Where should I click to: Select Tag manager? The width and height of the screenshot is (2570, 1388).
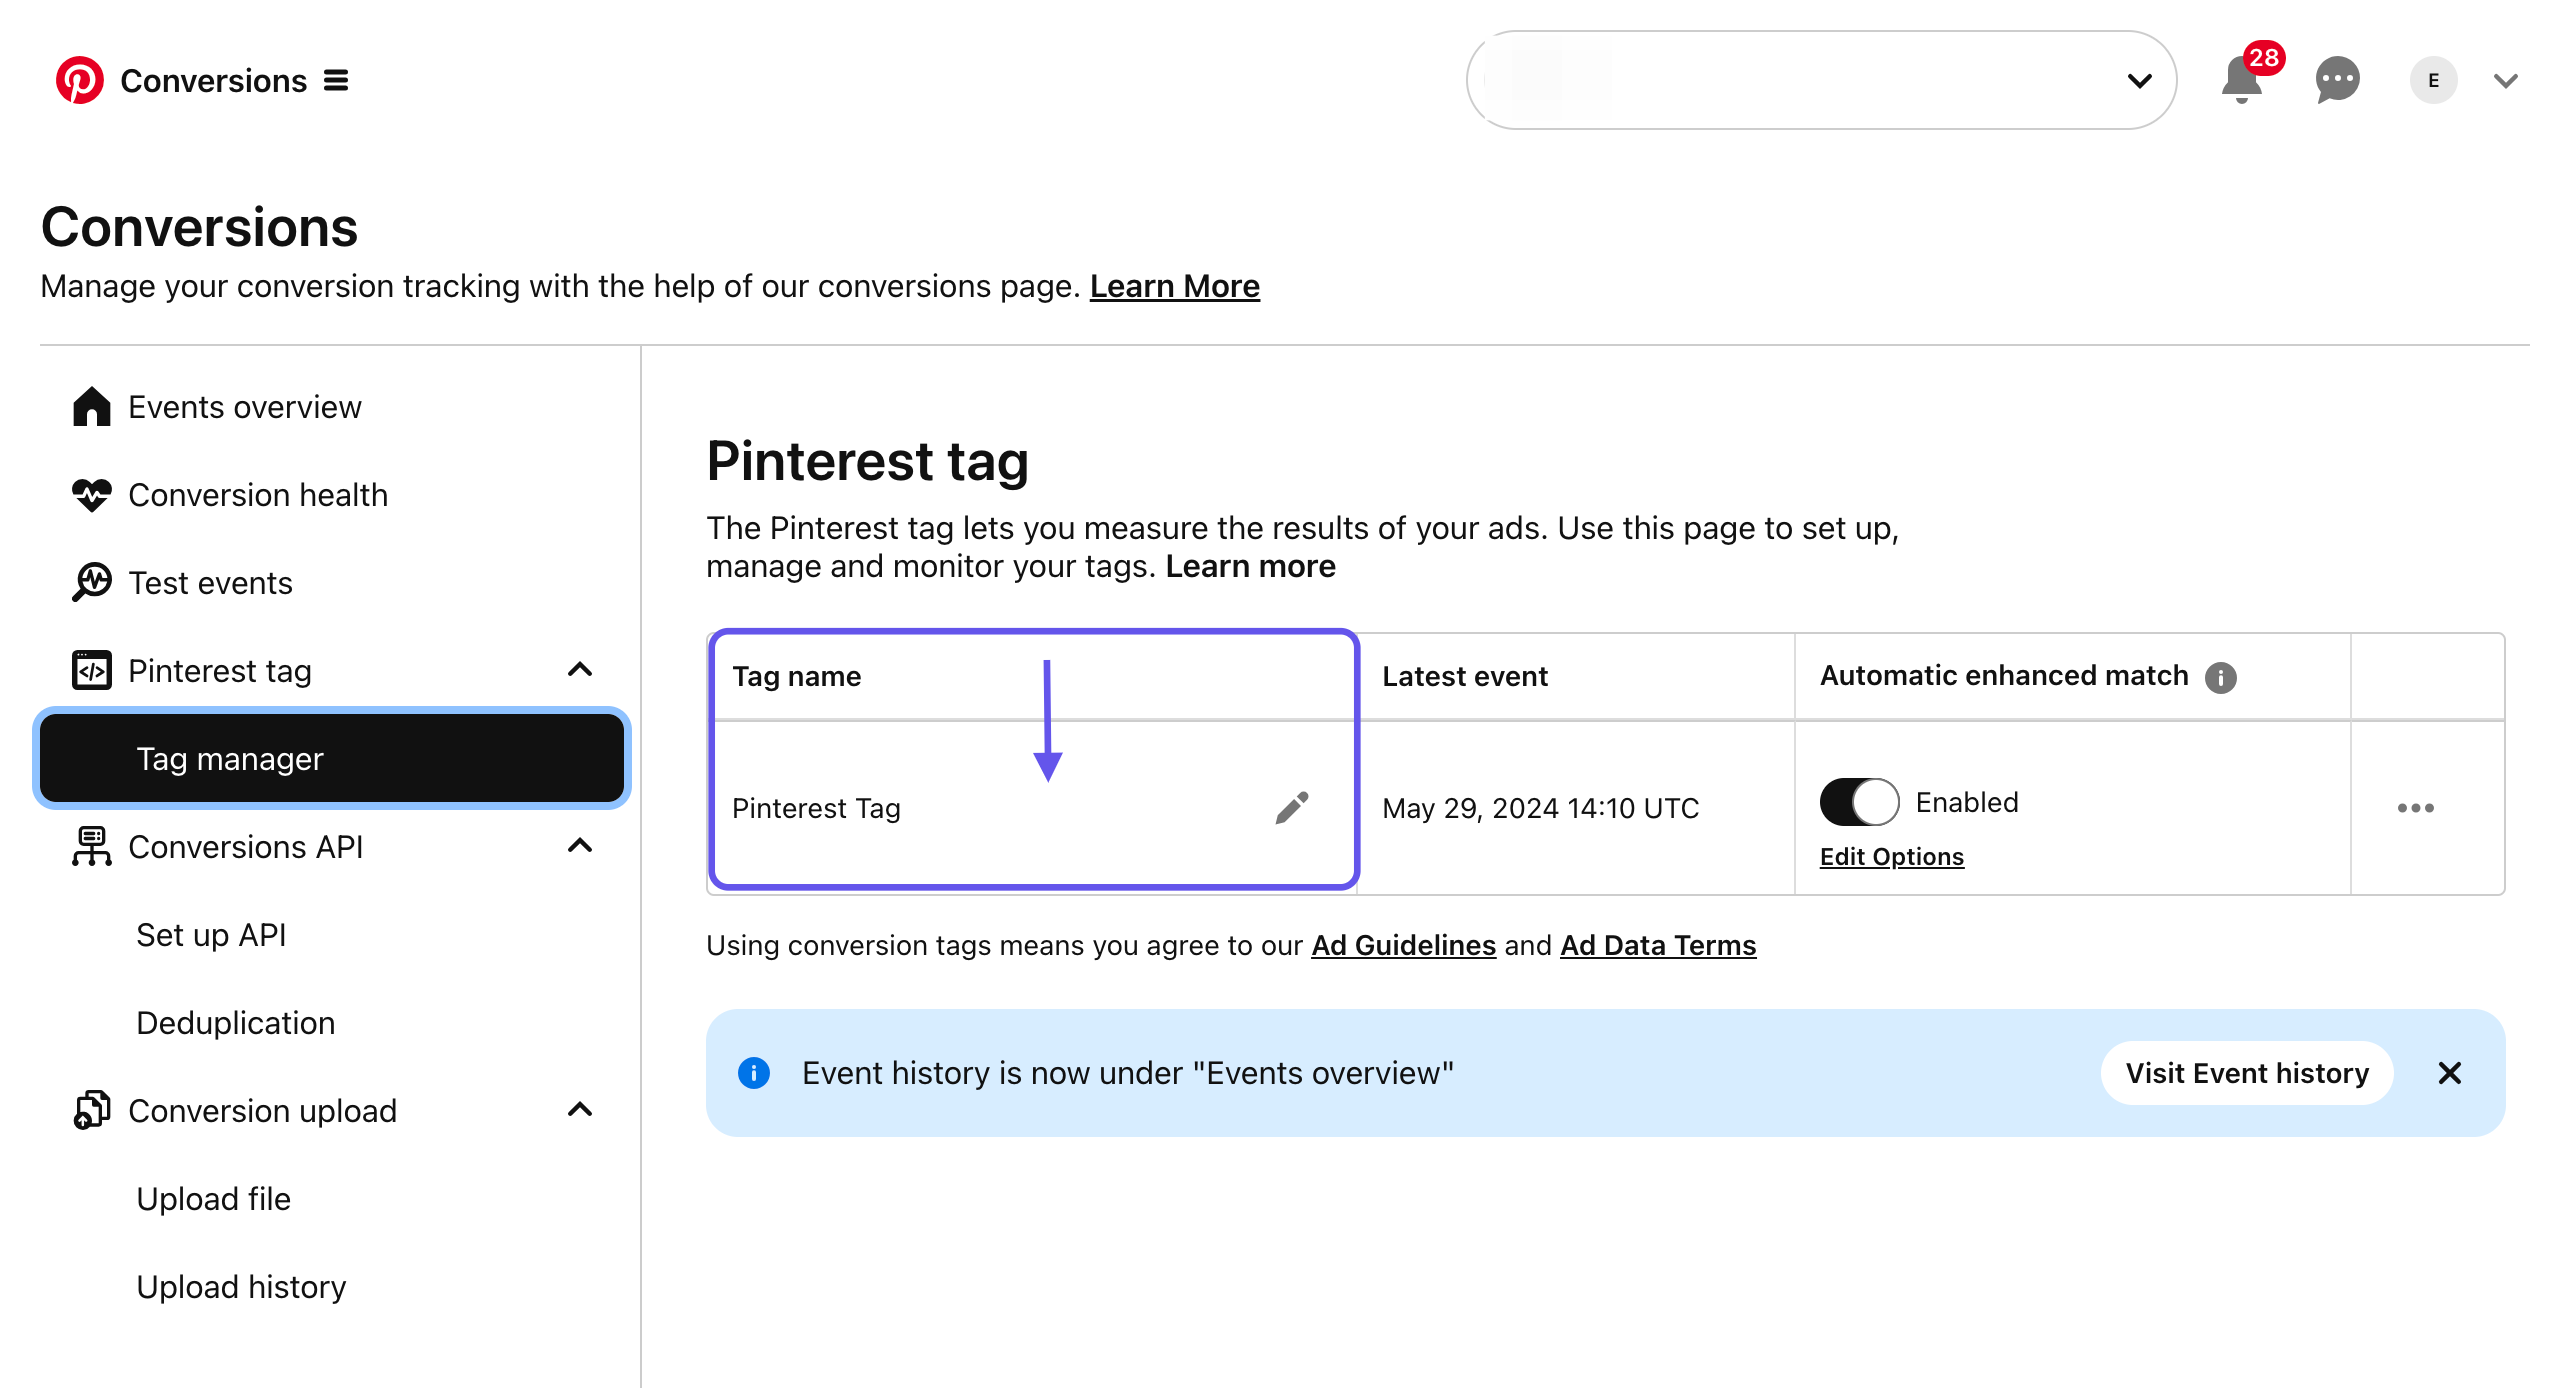[331, 758]
